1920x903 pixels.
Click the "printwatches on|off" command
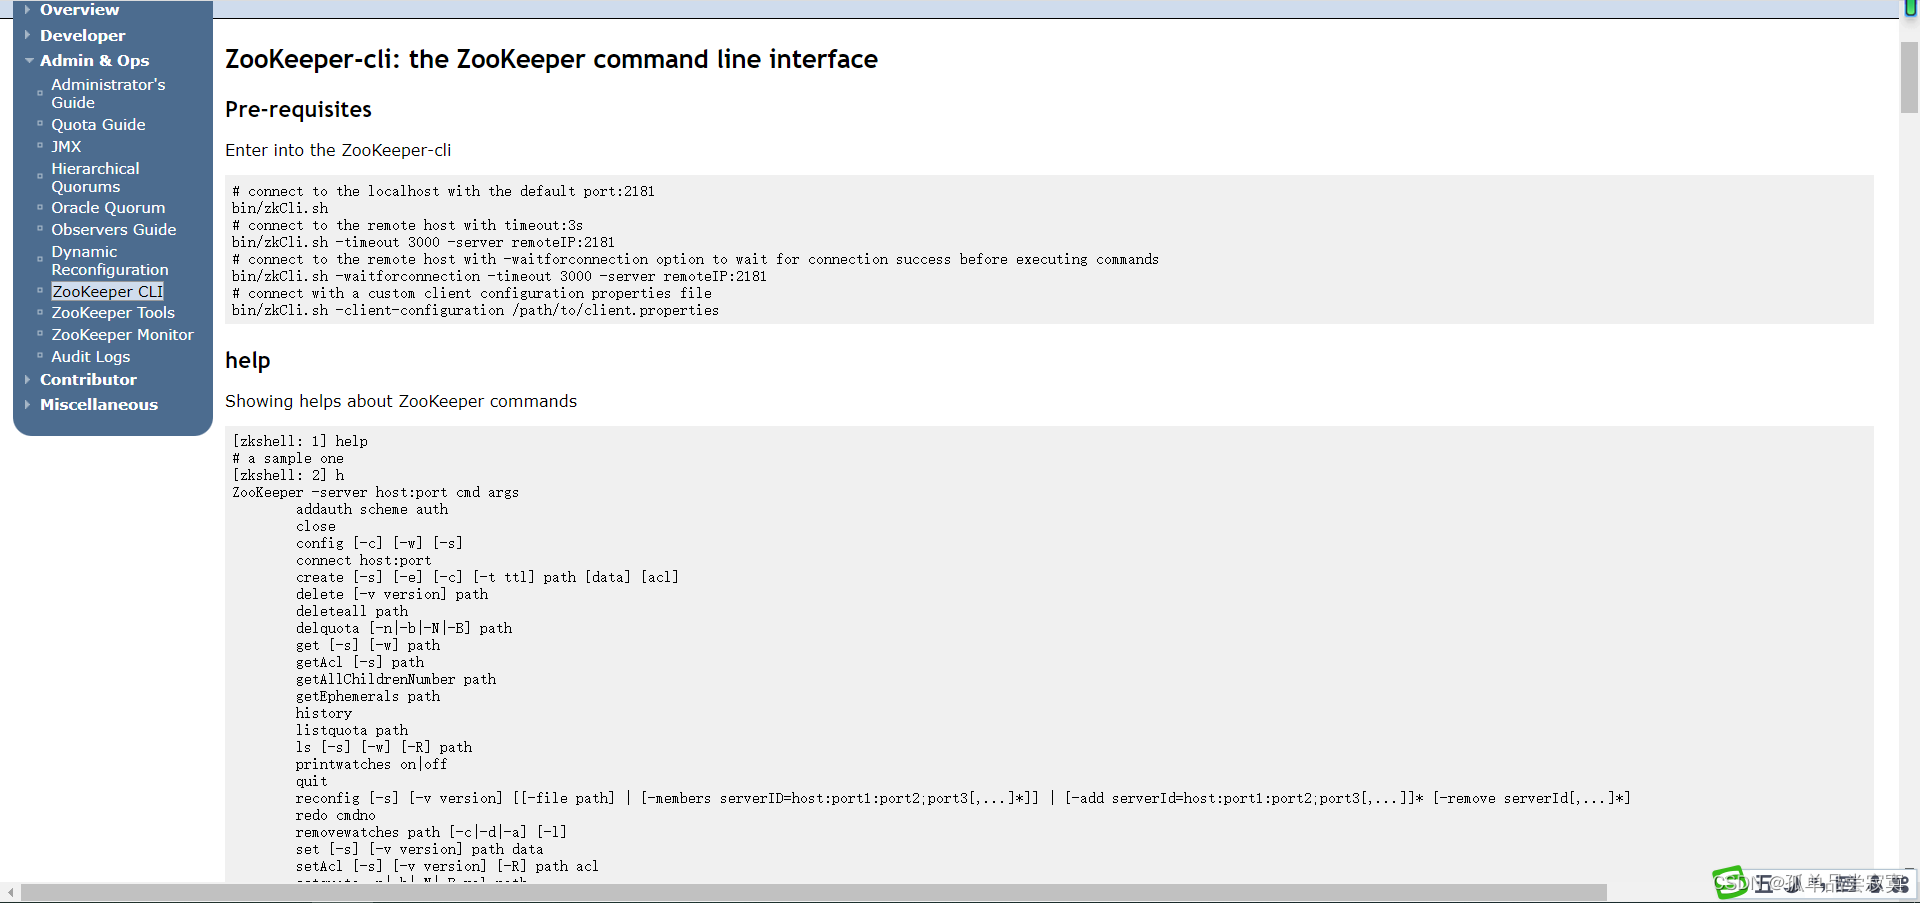point(372,764)
